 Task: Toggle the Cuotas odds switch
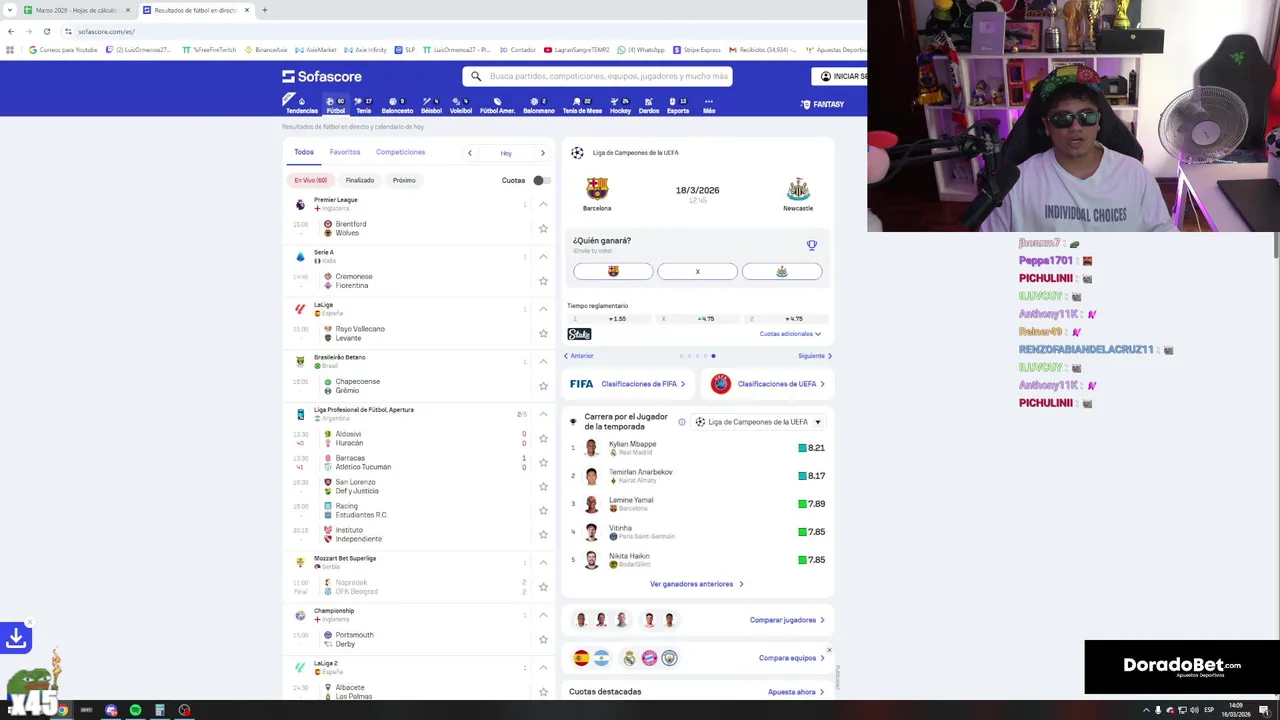(x=539, y=180)
